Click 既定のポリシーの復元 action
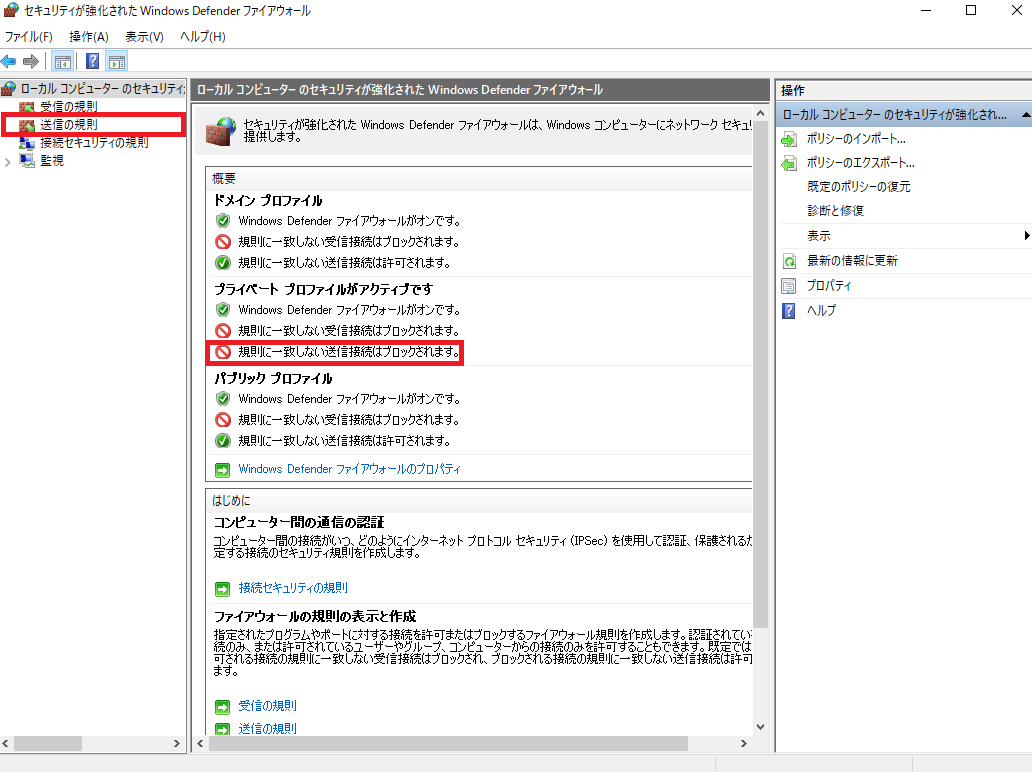 coord(859,187)
